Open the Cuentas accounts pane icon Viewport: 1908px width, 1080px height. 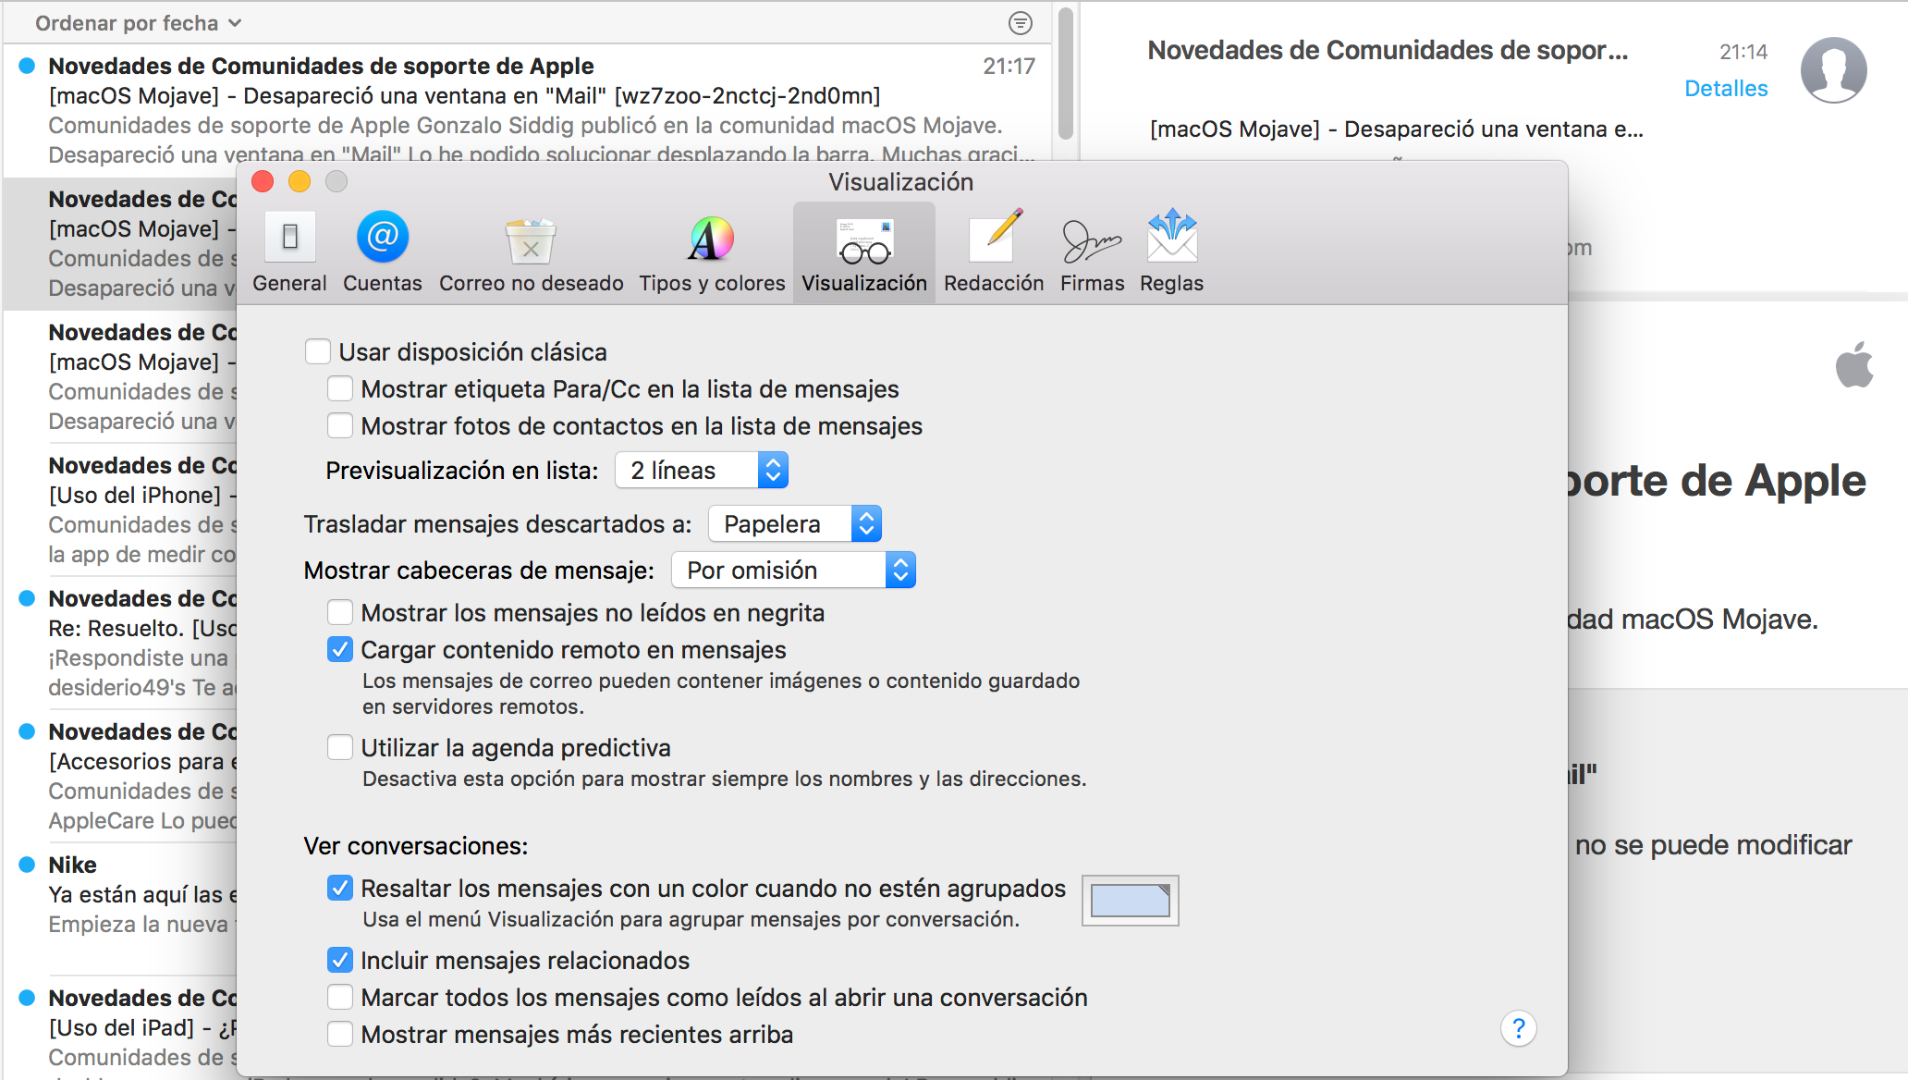(x=382, y=240)
